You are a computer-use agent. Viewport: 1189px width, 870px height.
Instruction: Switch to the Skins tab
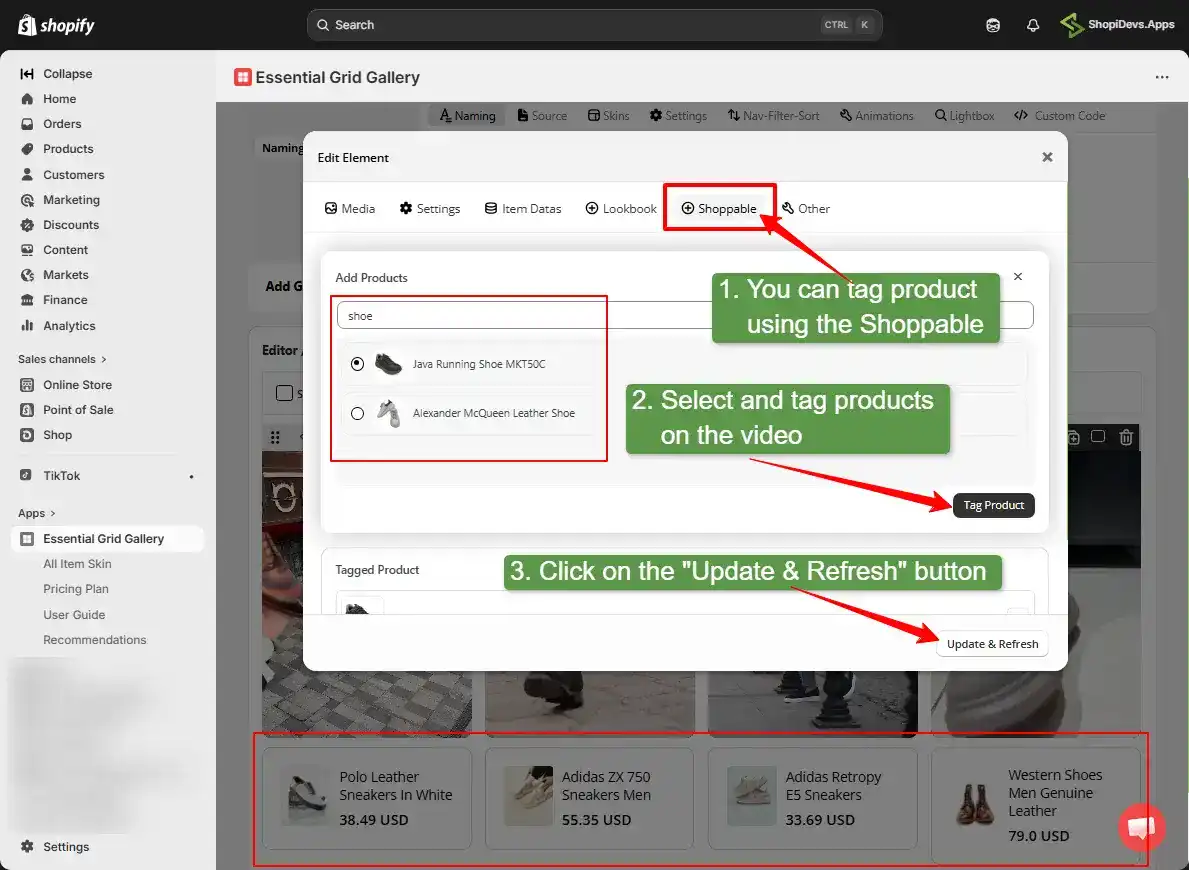click(x=609, y=115)
